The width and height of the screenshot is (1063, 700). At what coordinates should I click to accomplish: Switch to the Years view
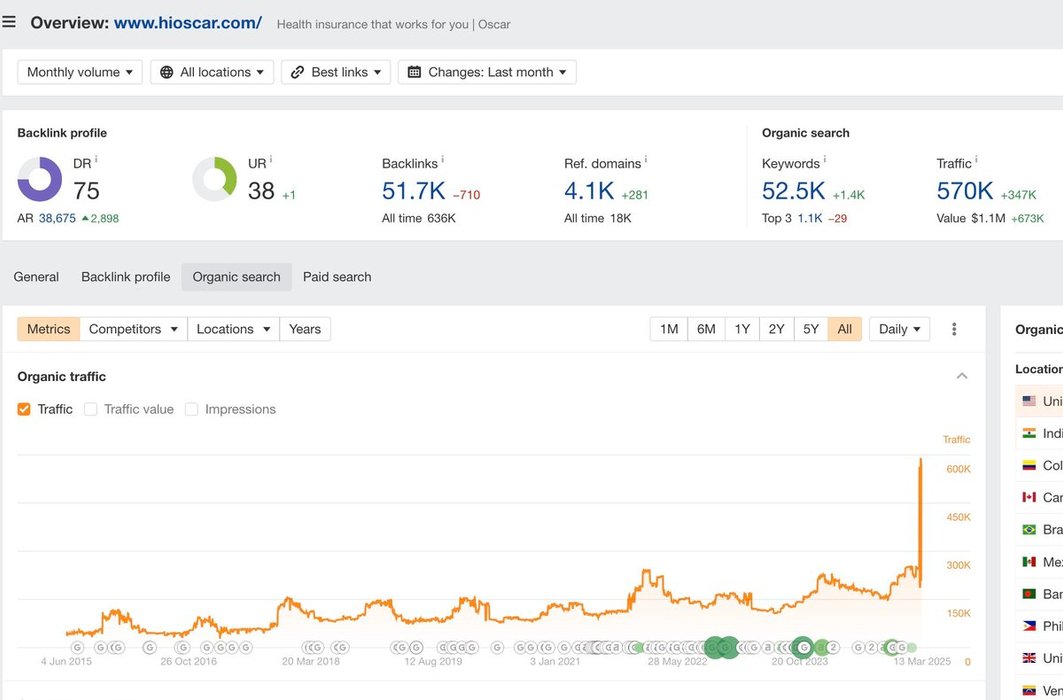tap(305, 329)
